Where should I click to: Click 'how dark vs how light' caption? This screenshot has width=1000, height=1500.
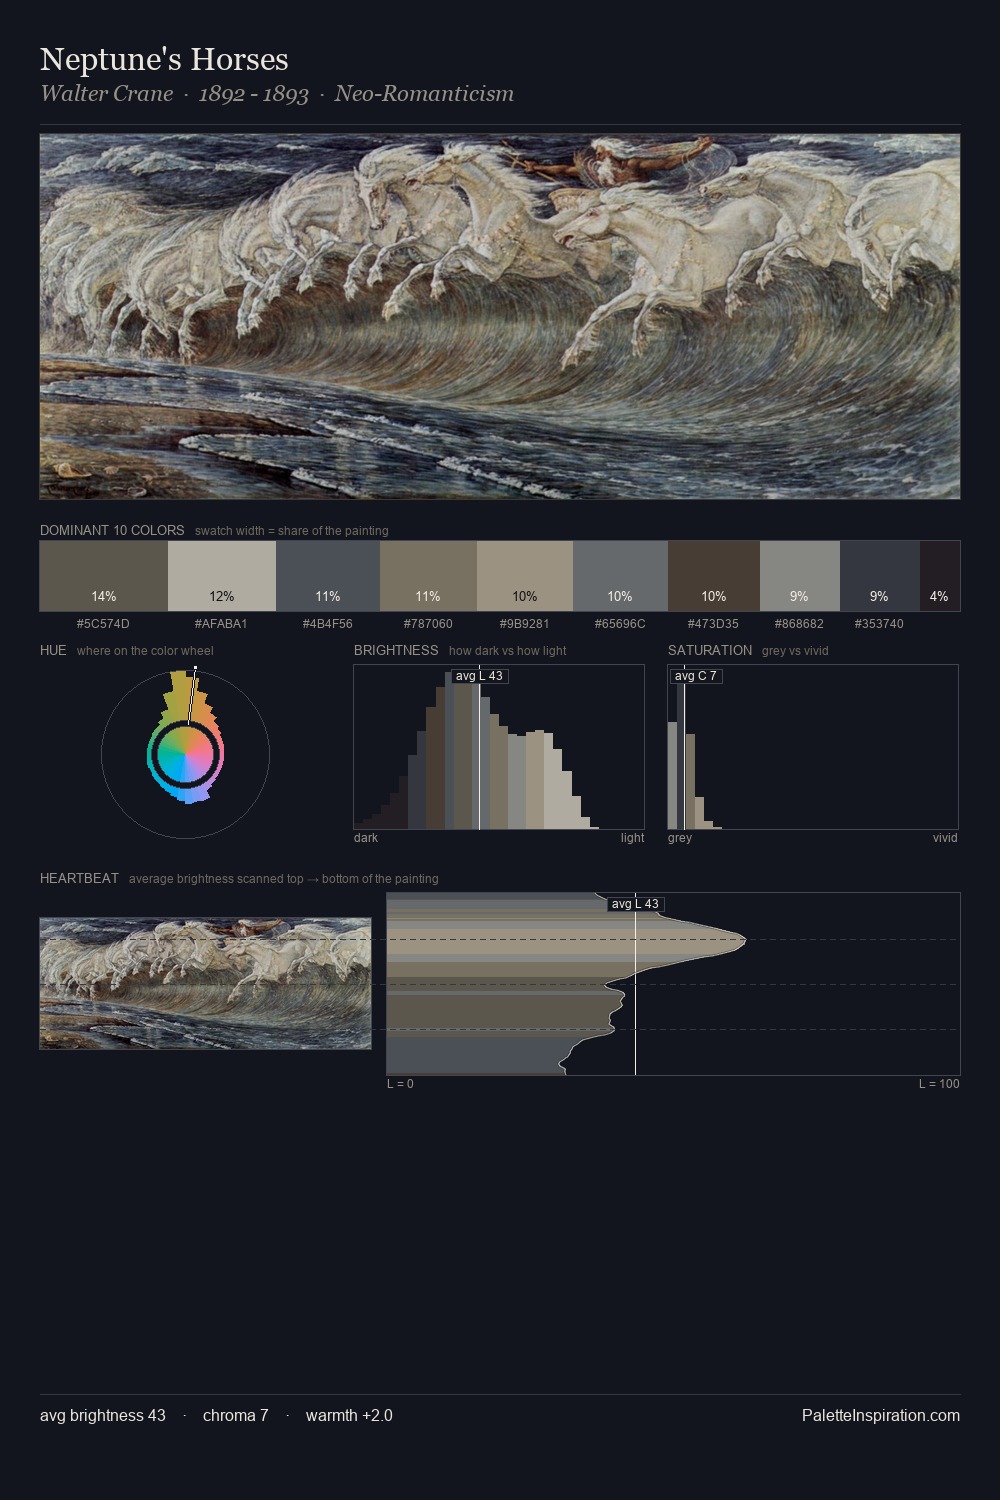point(508,651)
